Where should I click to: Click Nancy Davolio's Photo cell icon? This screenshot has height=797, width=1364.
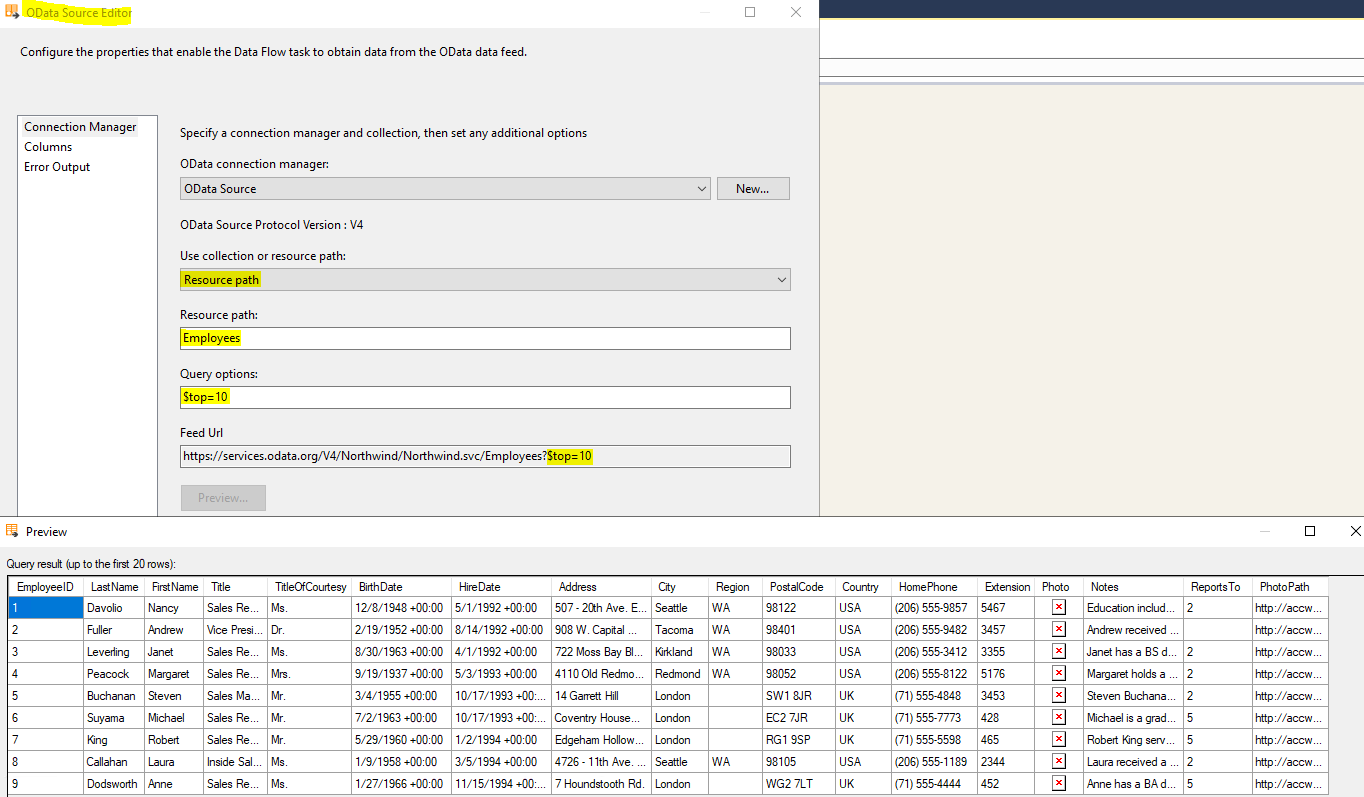coord(1058,607)
